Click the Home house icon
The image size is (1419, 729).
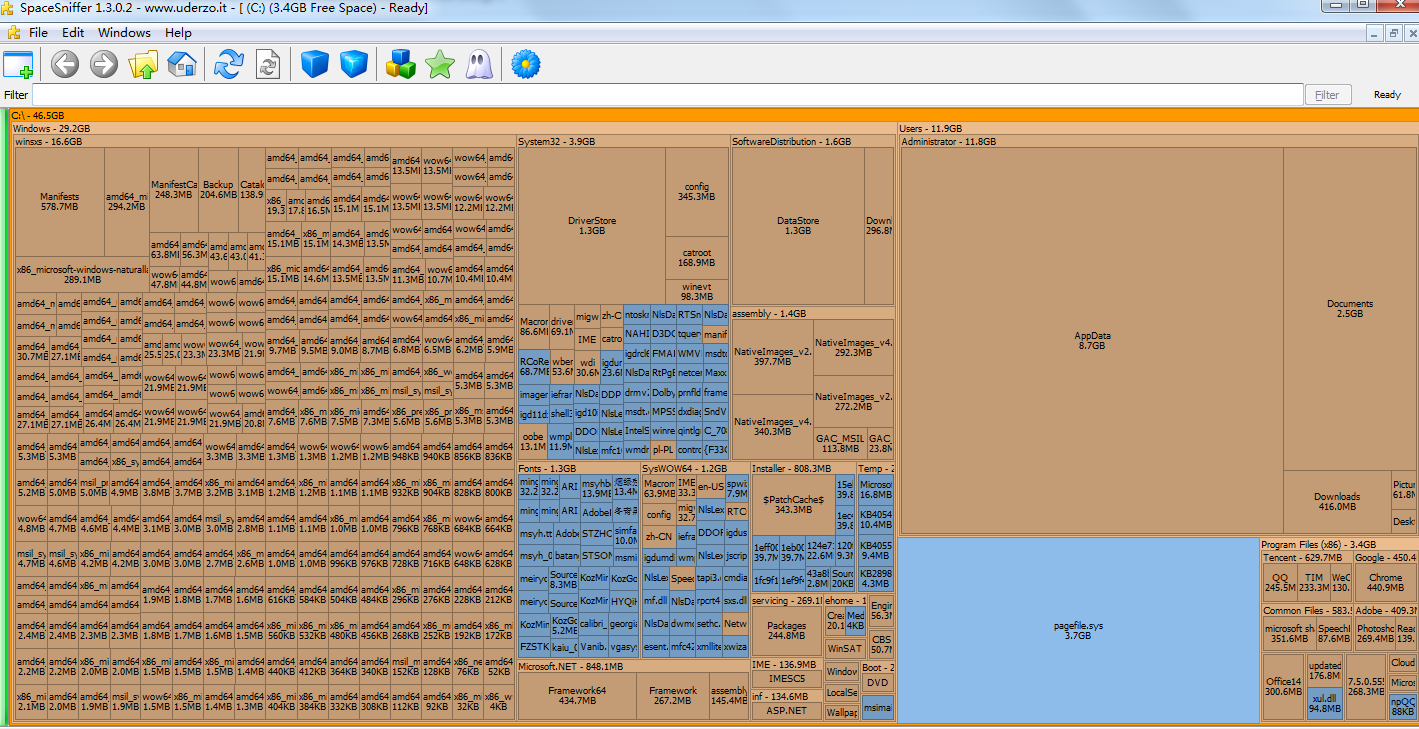click(x=182, y=65)
